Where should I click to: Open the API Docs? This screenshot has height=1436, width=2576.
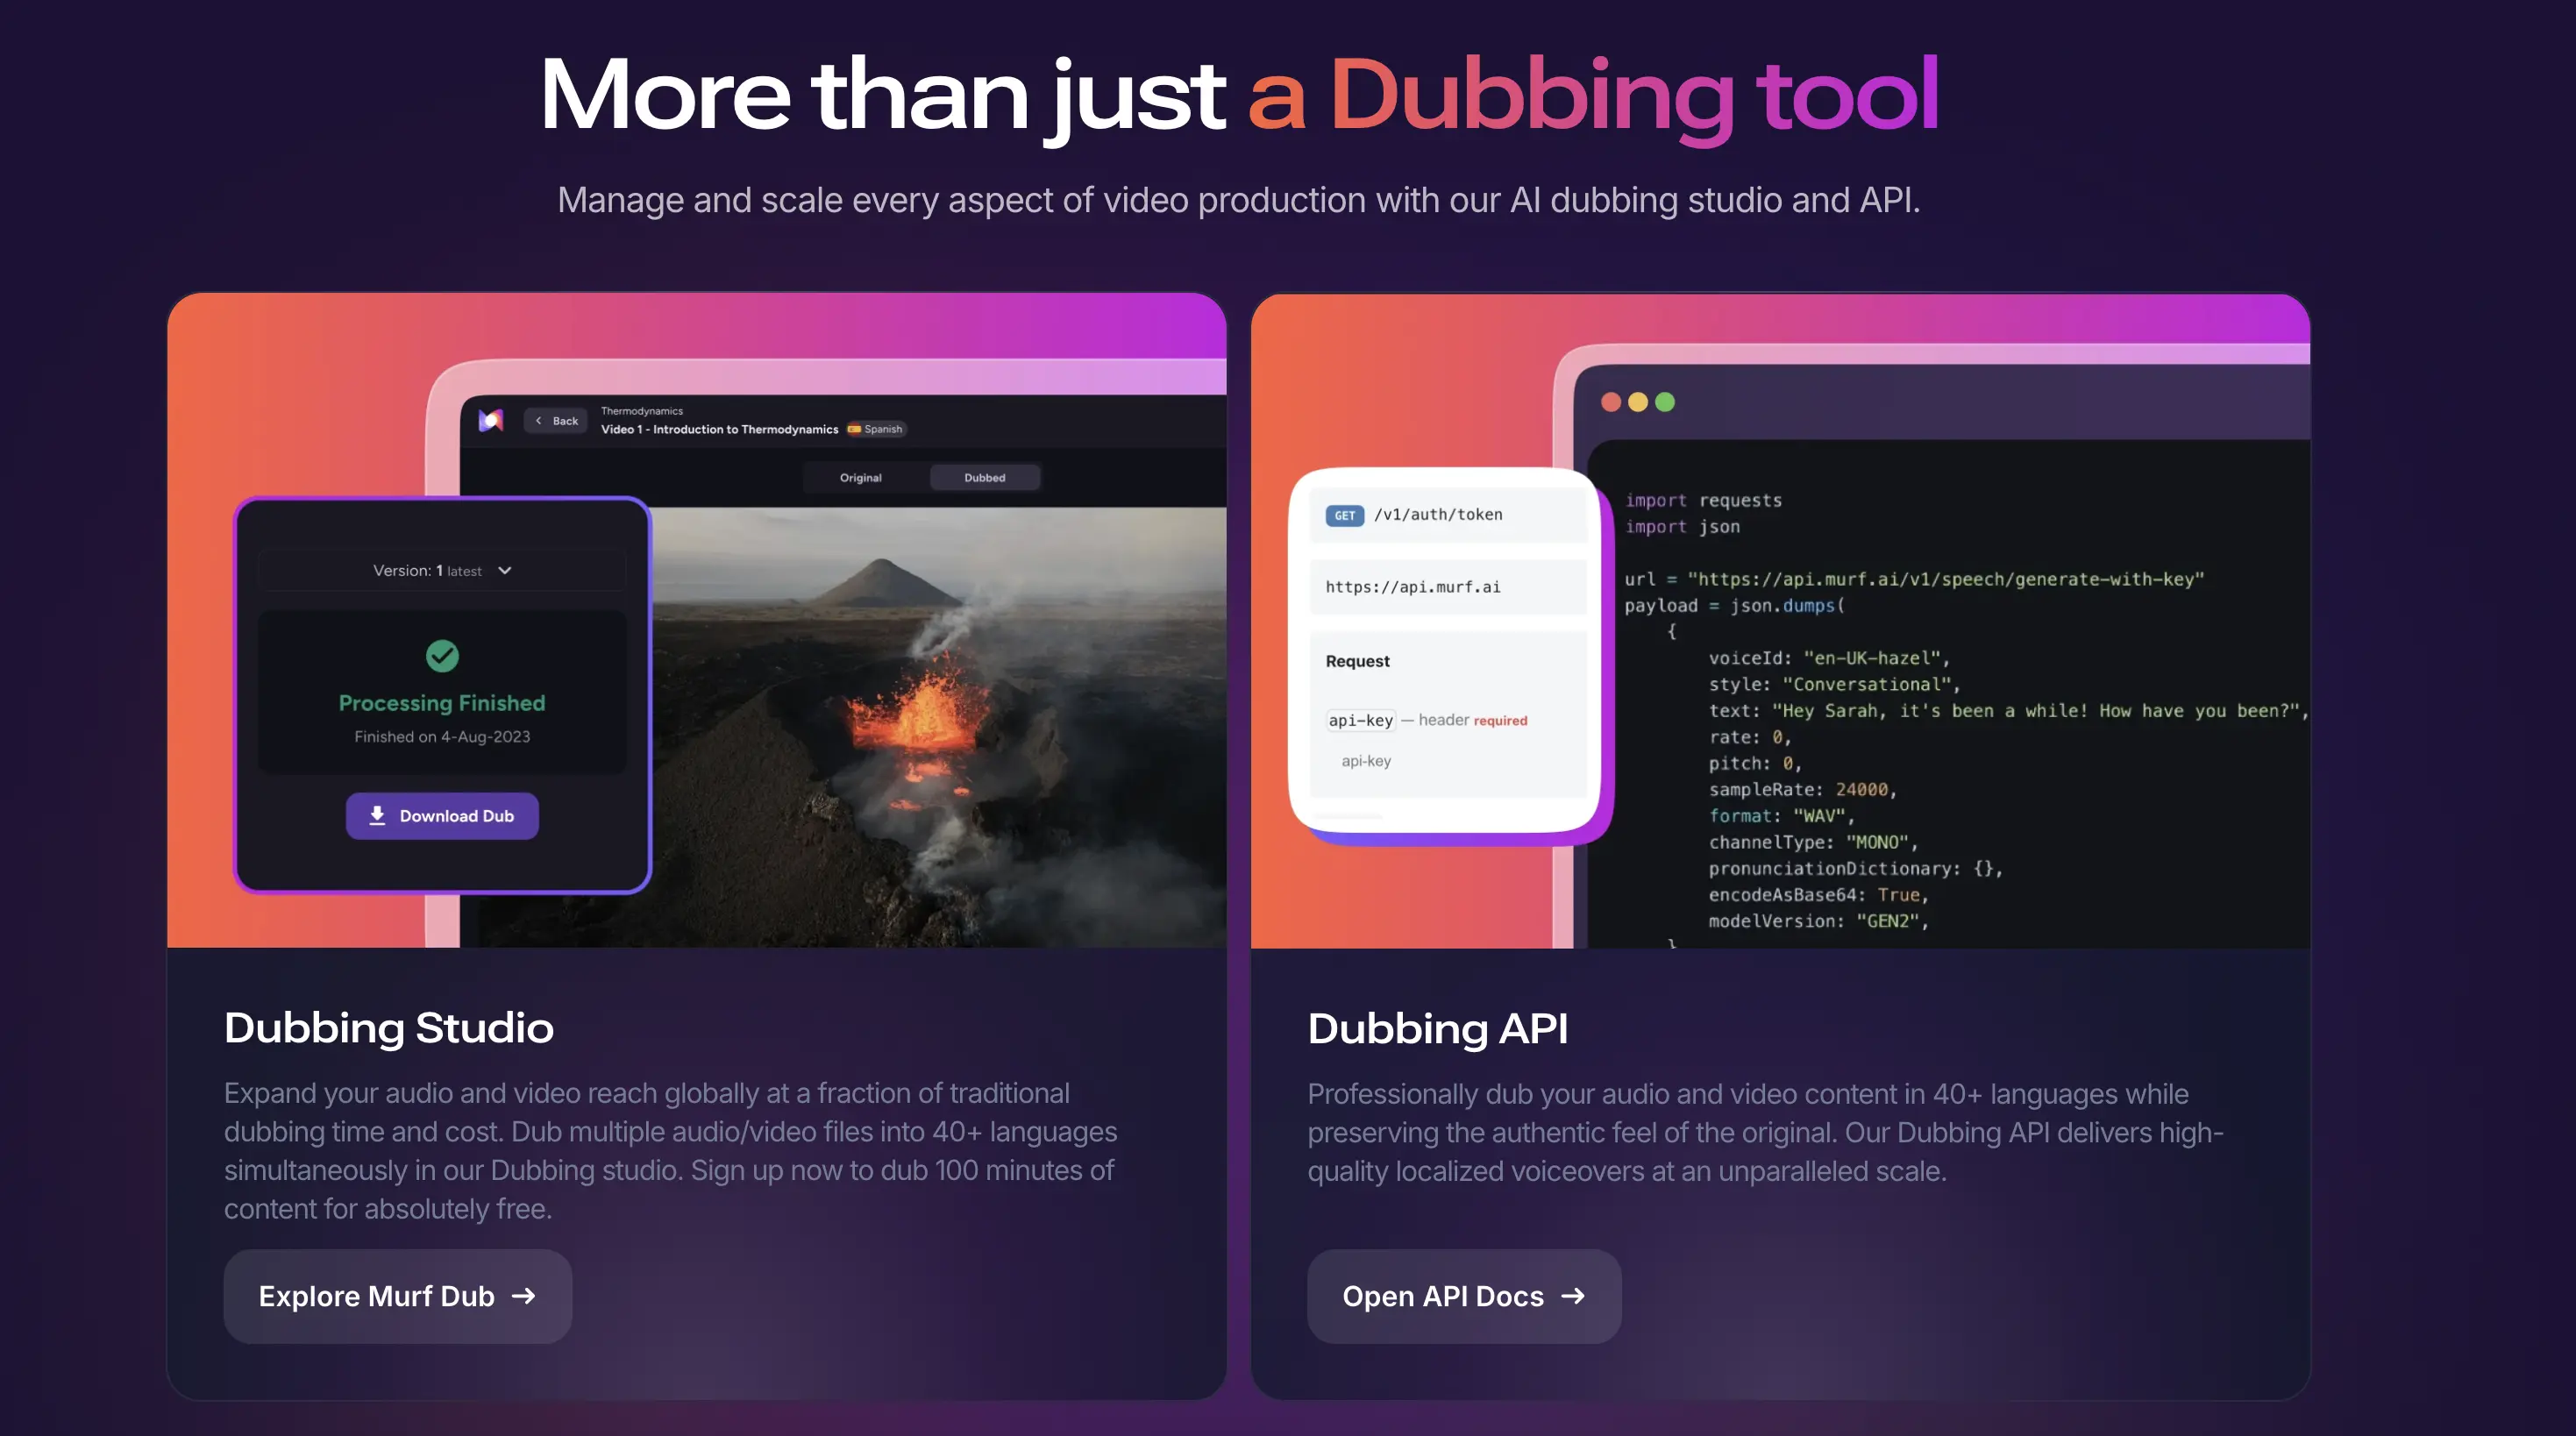click(x=1463, y=1296)
